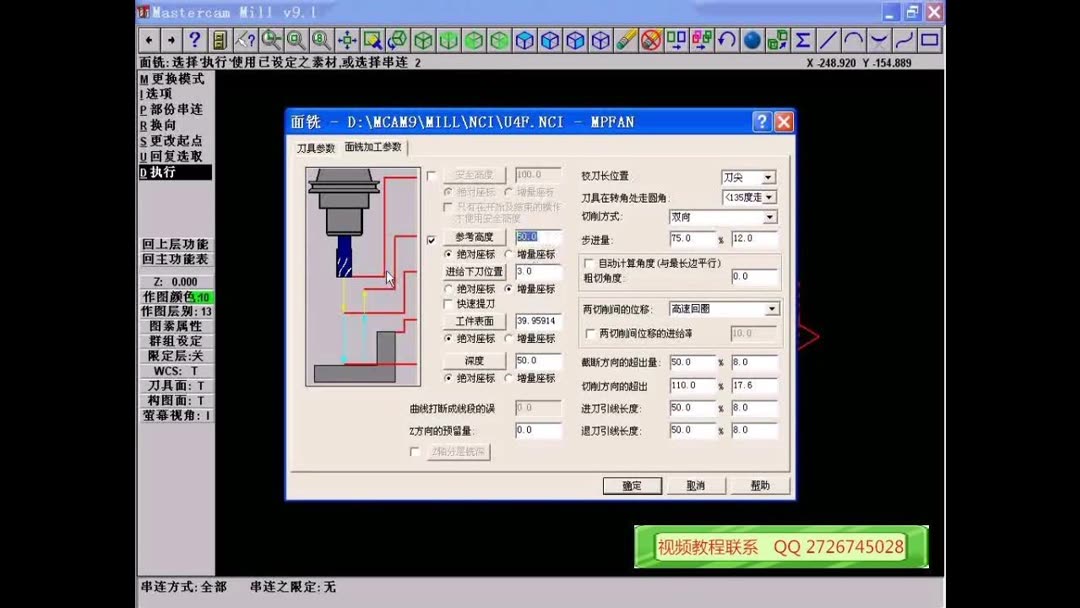The width and height of the screenshot is (1080, 608).
Task: Click the undo arrow toolbar icon
Action: [x=724, y=41]
